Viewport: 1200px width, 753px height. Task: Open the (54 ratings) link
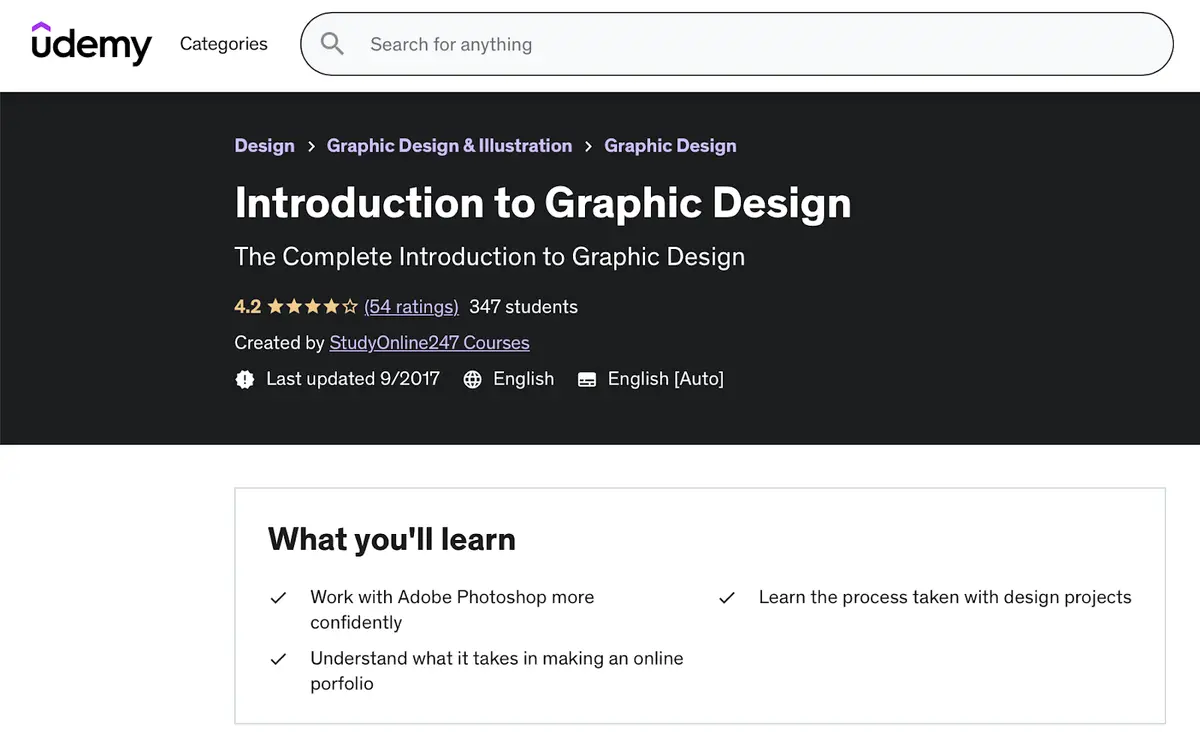coord(411,306)
